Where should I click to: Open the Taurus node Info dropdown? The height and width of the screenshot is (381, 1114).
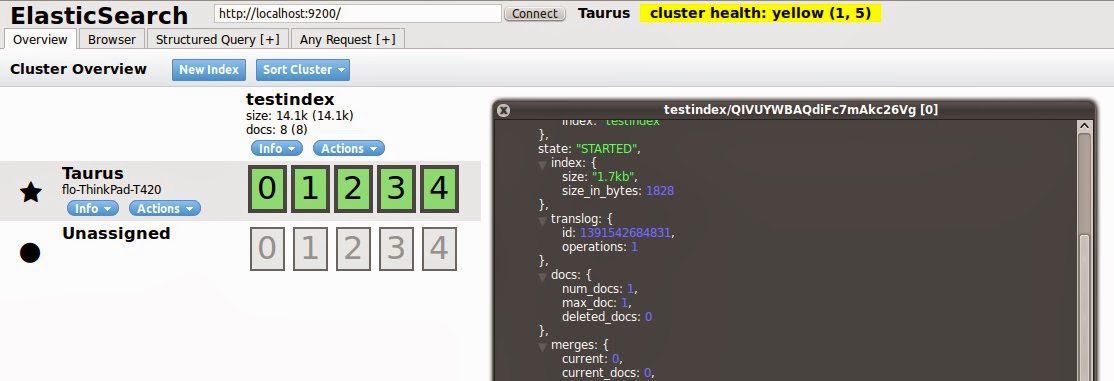[93, 208]
